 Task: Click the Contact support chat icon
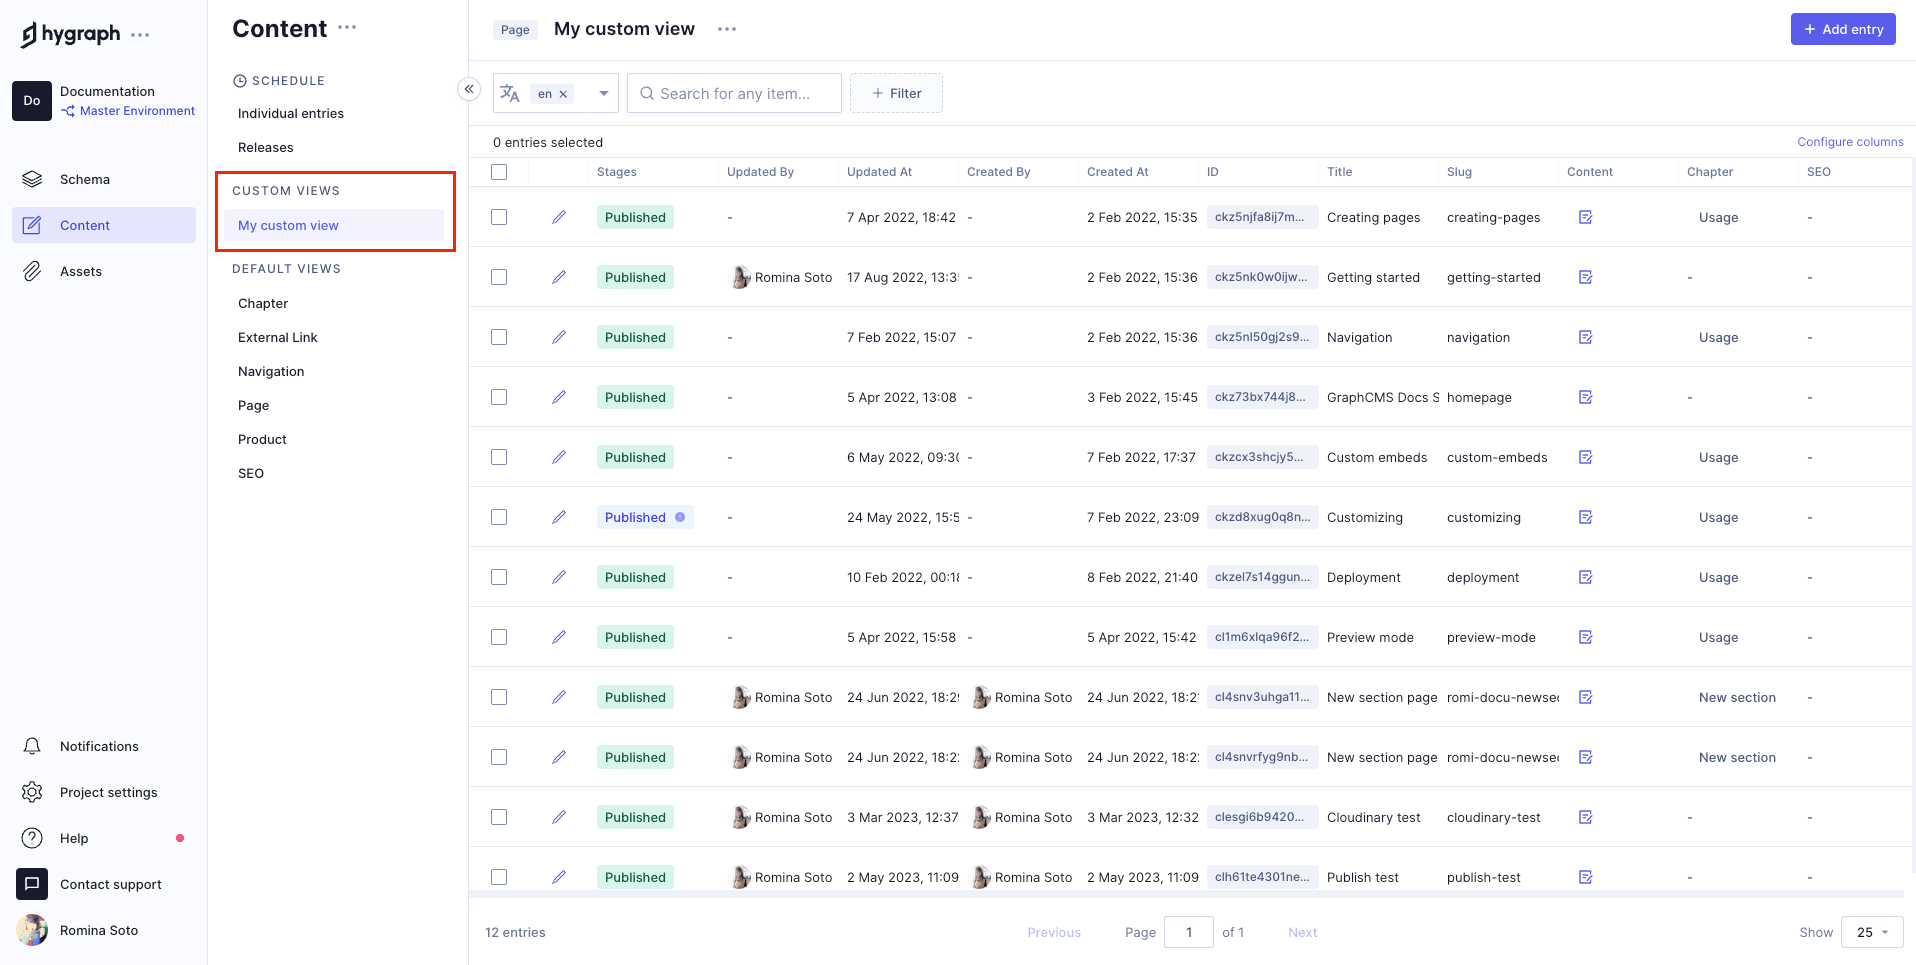pyautogui.click(x=32, y=884)
